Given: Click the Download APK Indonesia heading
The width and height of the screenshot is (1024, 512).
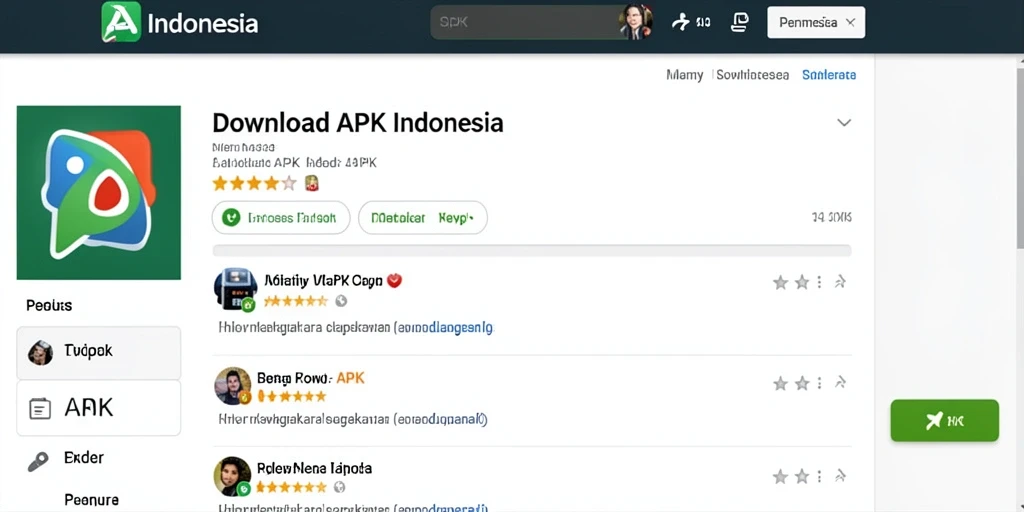Looking at the screenshot, I should [x=358, y=123].
